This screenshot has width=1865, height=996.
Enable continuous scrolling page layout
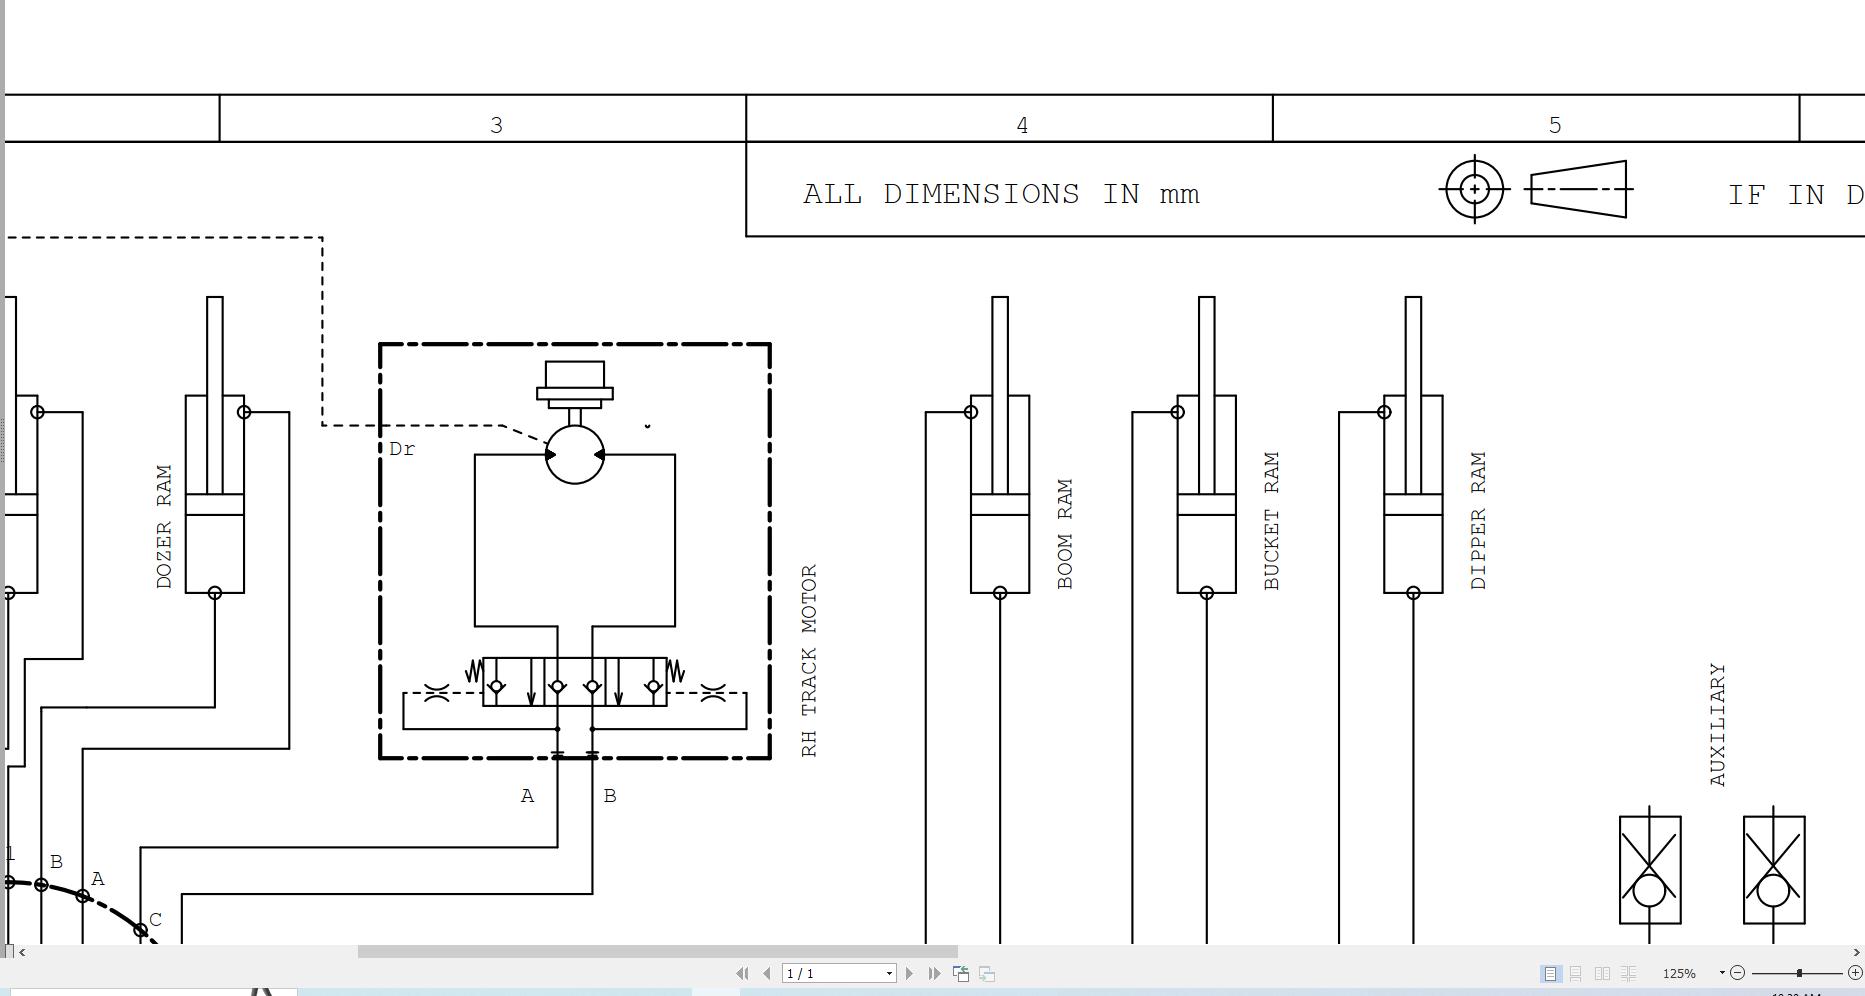1575,973
